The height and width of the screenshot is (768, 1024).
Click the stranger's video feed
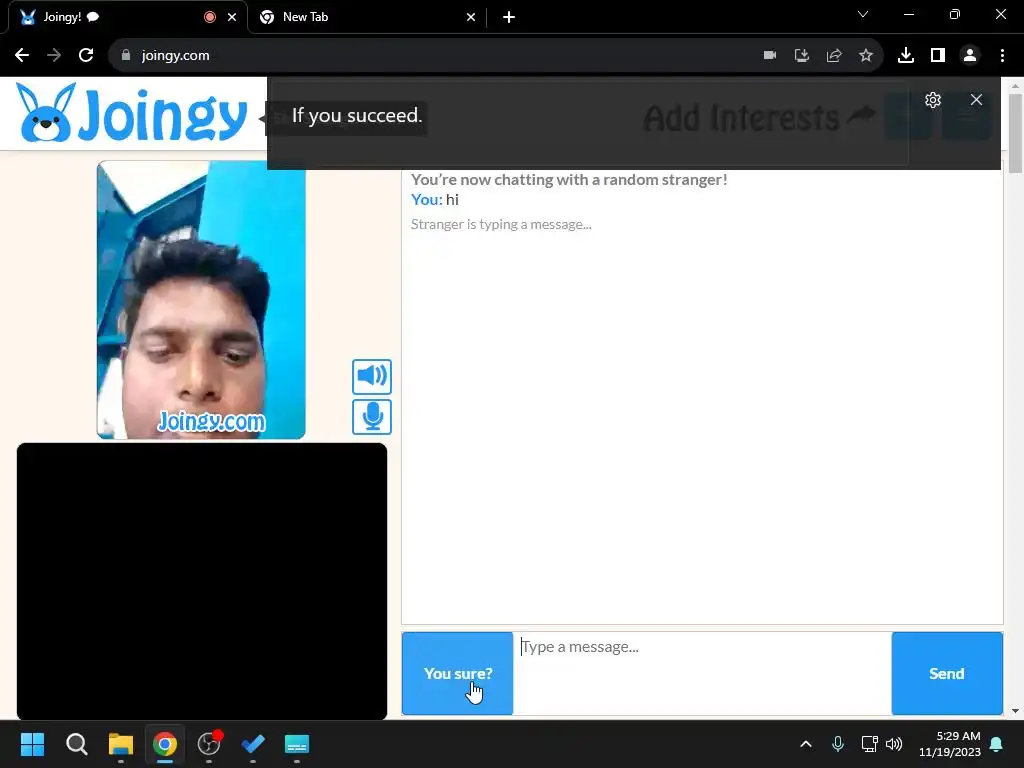pyautogui.click(x=201, y=300)
